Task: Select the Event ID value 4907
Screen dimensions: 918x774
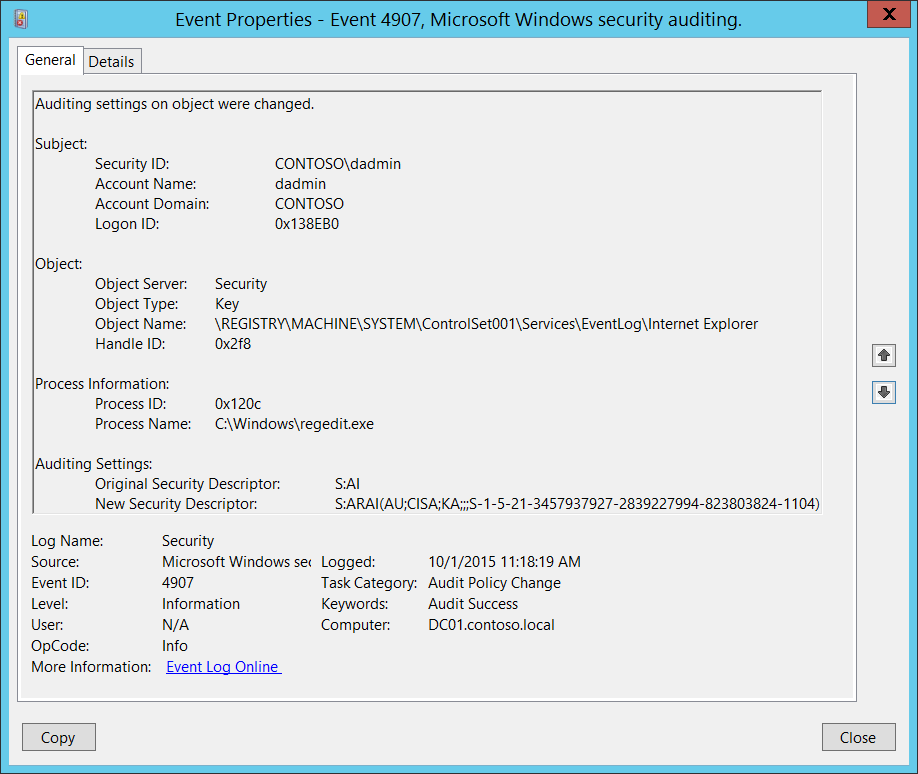Action: (178, 583)
